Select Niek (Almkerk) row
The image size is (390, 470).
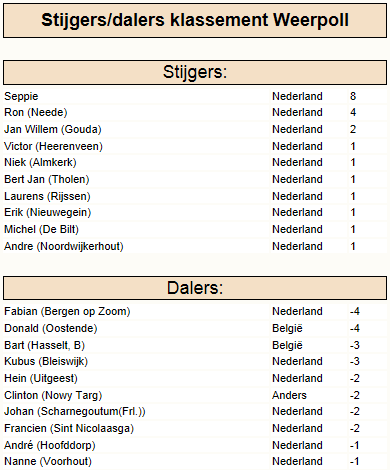(195, 162)
